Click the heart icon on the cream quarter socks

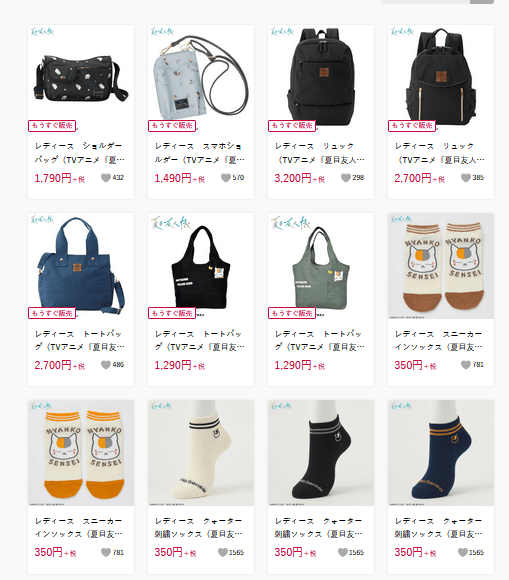coord(223,552)
